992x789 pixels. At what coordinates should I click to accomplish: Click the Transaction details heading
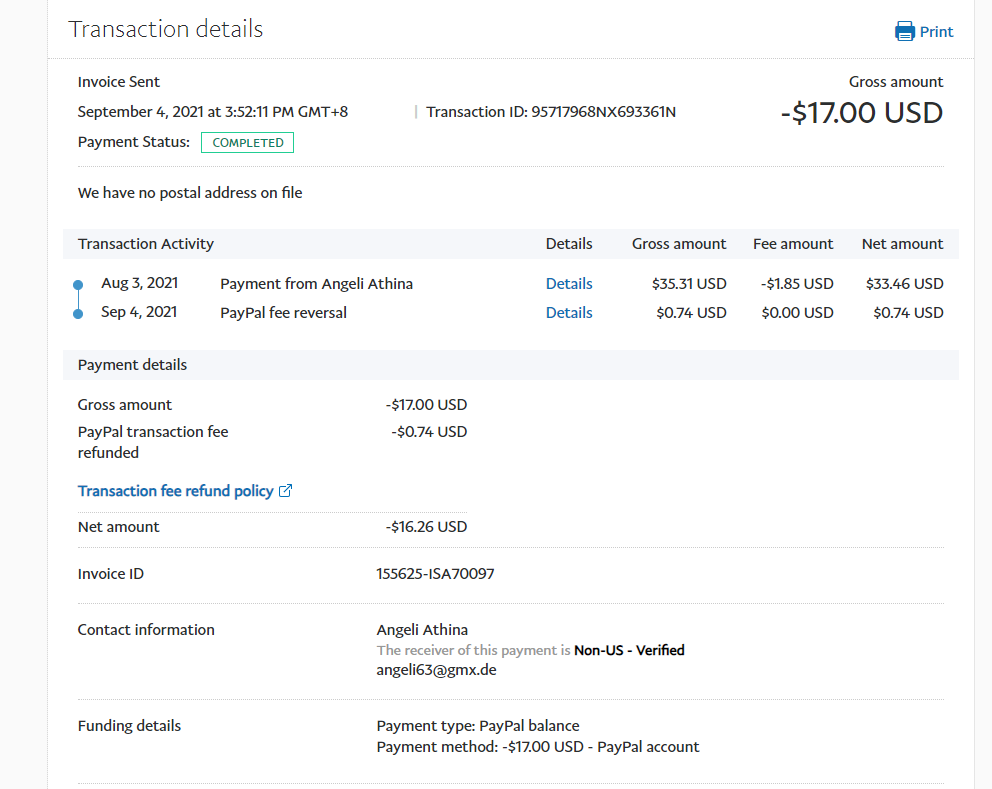pos(165,29)
